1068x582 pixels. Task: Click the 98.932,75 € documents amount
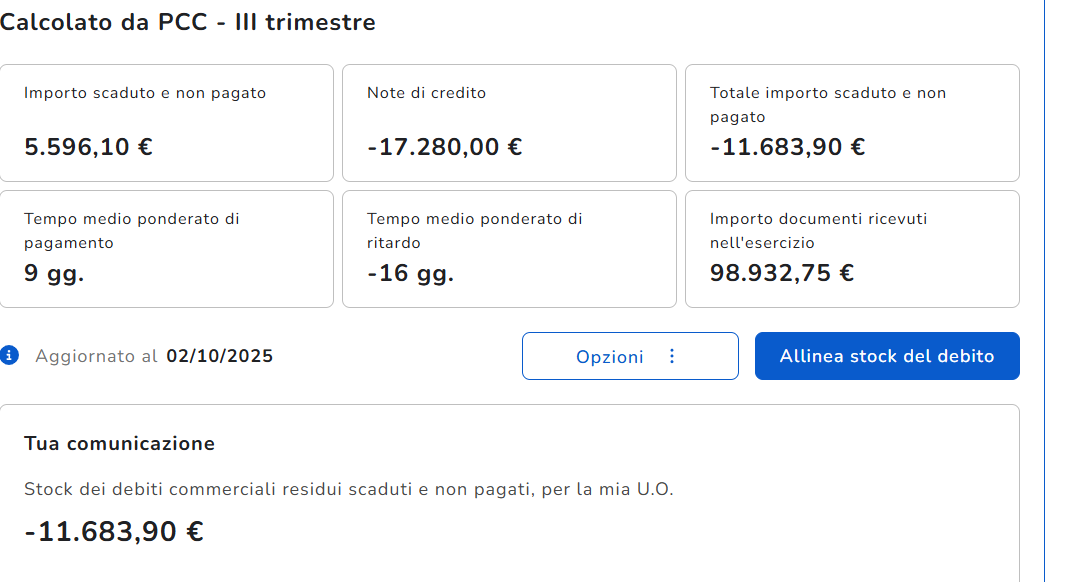(x=781, y=273)
